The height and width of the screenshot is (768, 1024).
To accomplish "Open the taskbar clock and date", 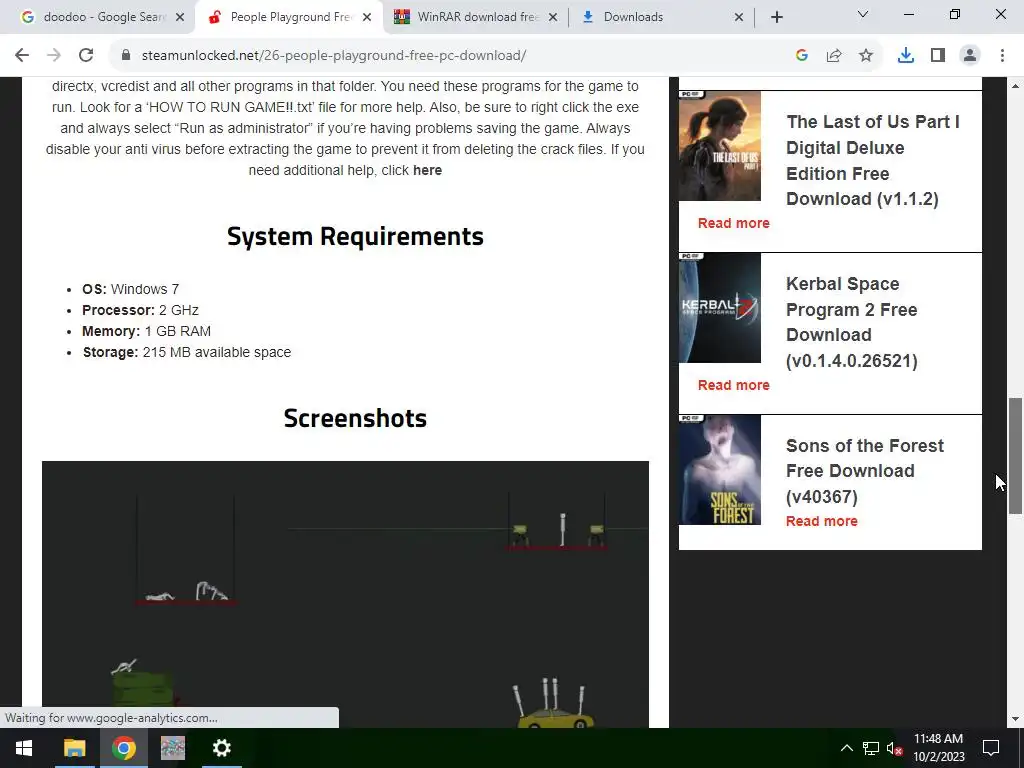I will click(x=938, y=748).
